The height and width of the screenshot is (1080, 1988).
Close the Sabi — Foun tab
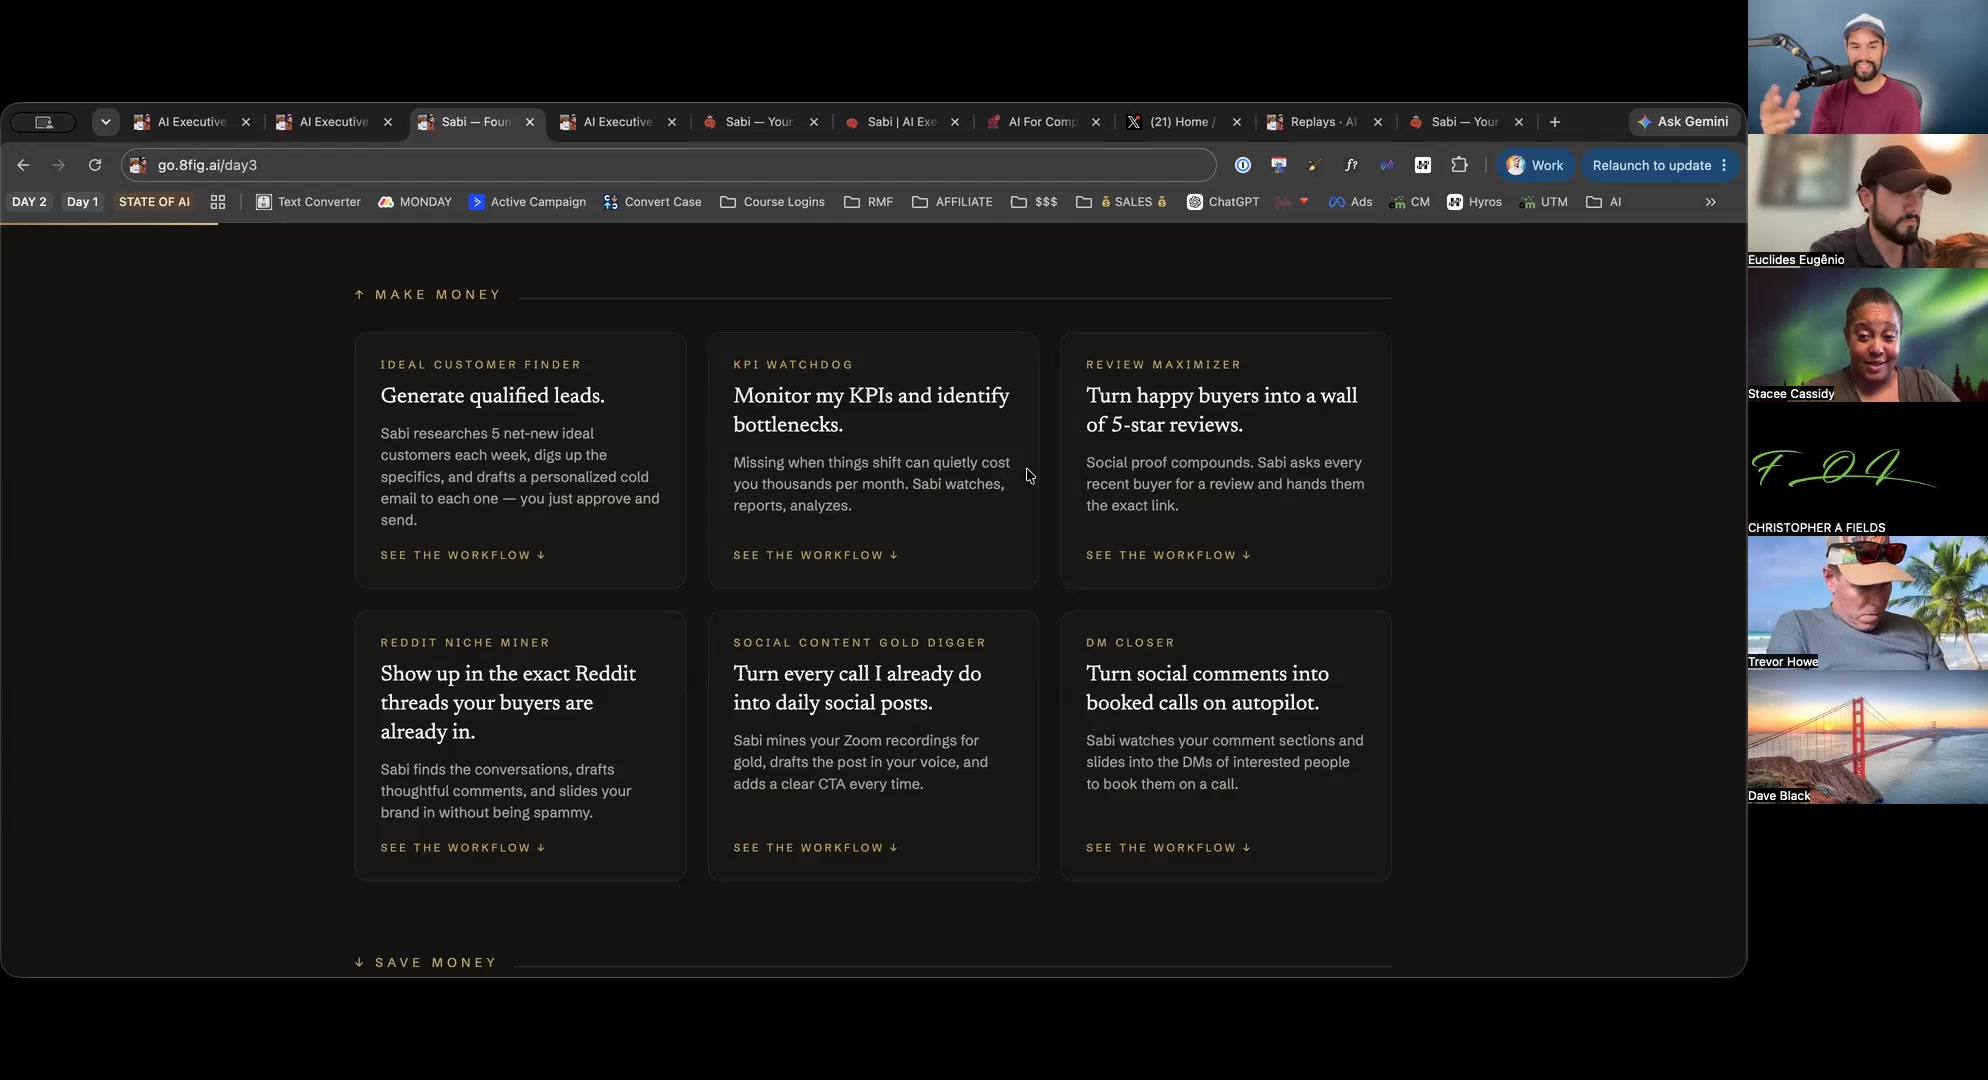pyautogui.click(x=530, y=122)
